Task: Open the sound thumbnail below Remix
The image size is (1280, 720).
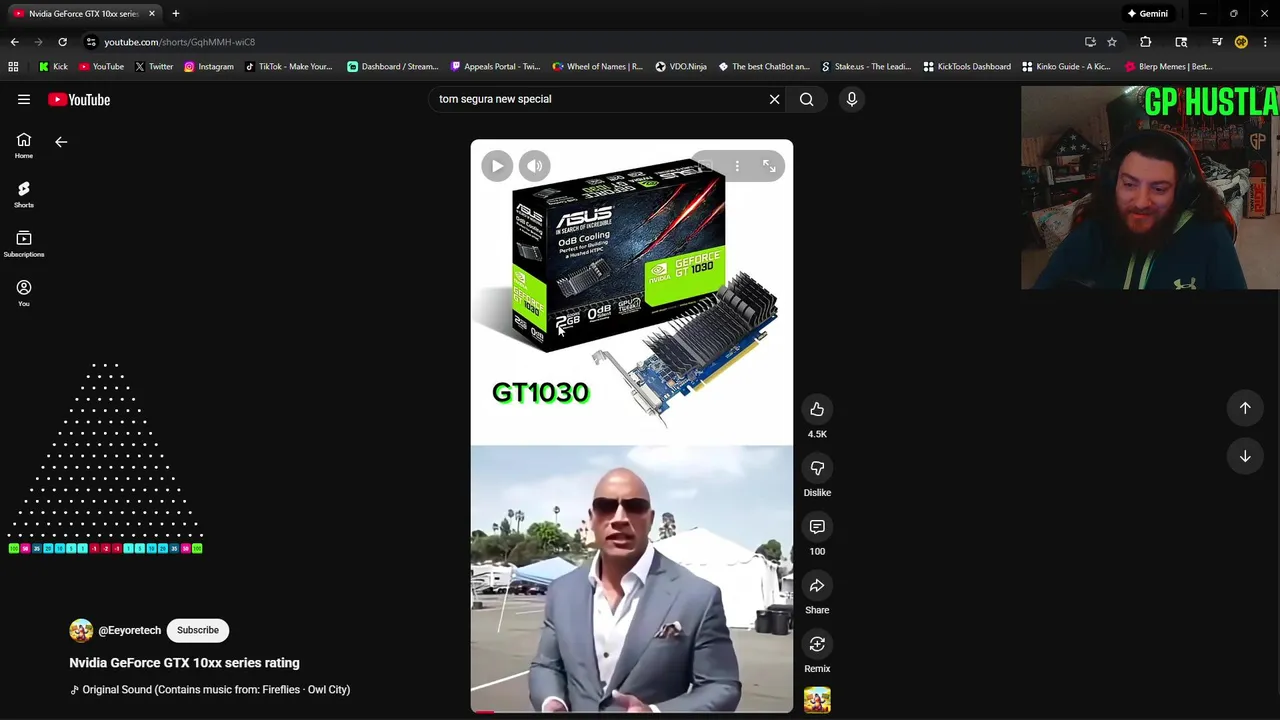Action: pos(817,700)
